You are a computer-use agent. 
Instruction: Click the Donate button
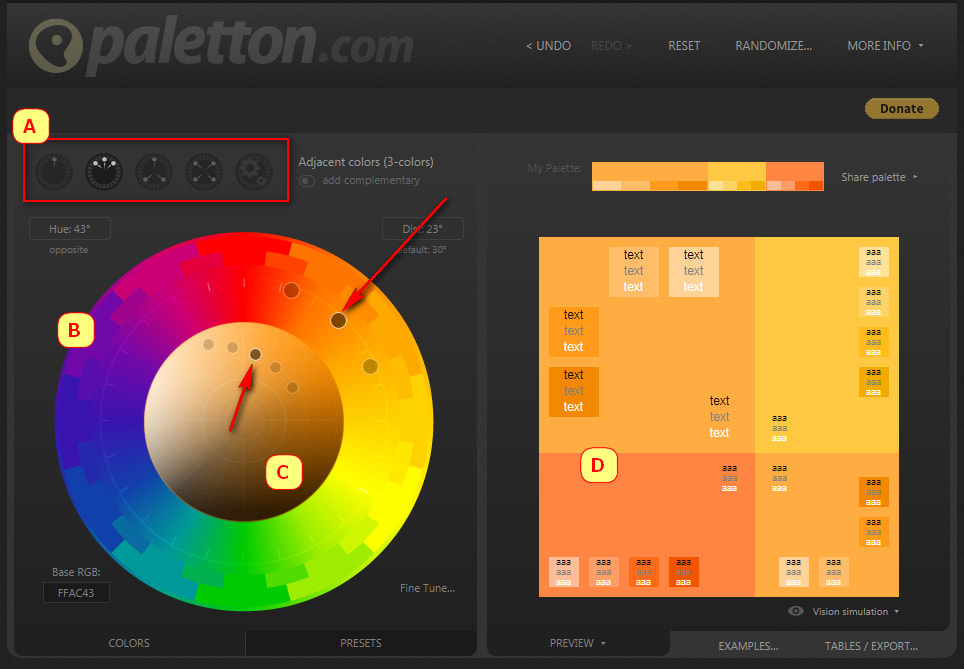point(901,108)
